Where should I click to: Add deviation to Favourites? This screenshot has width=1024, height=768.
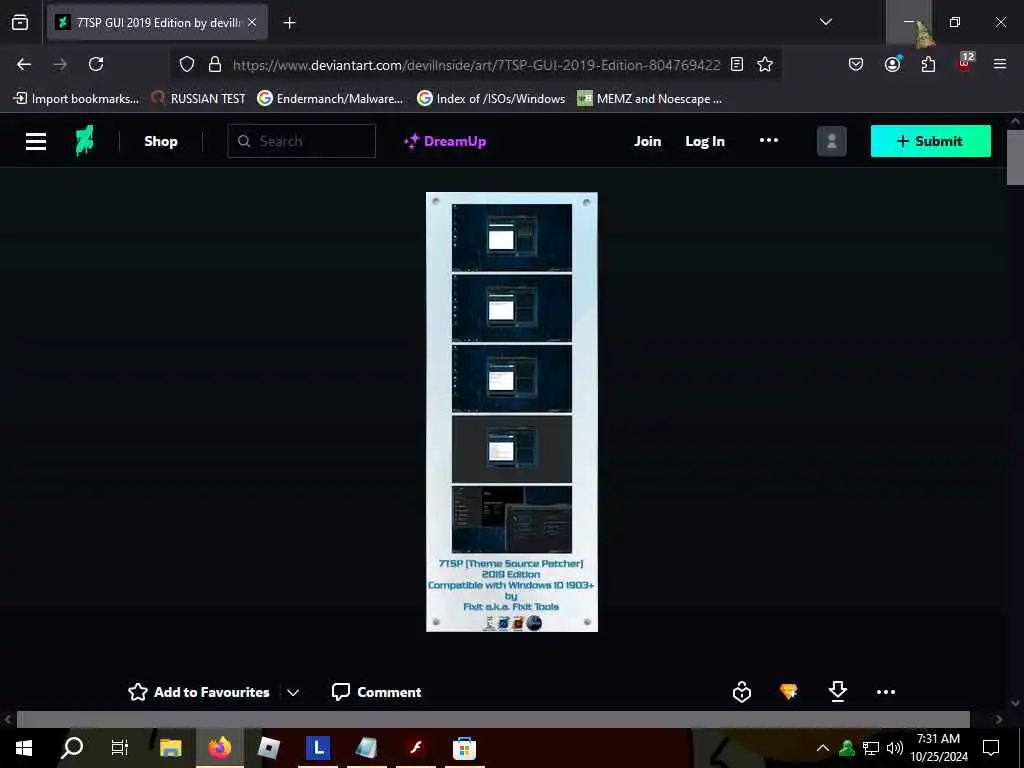tap(199, 692)
